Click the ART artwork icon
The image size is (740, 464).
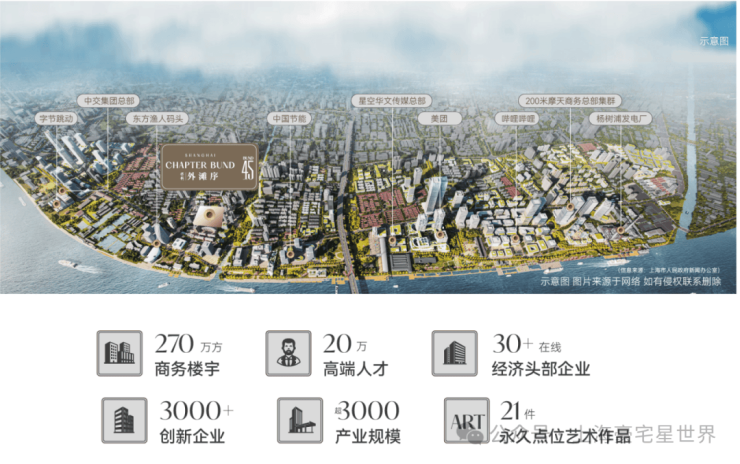pos(467,420)
